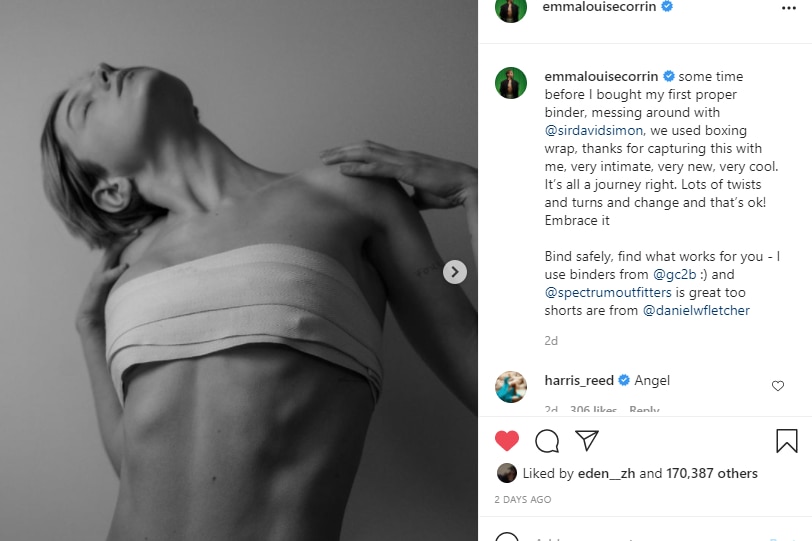This screenshot has width=812, height=541.
Task: Click the black-and-white post photo
Action: coord(239,270)
